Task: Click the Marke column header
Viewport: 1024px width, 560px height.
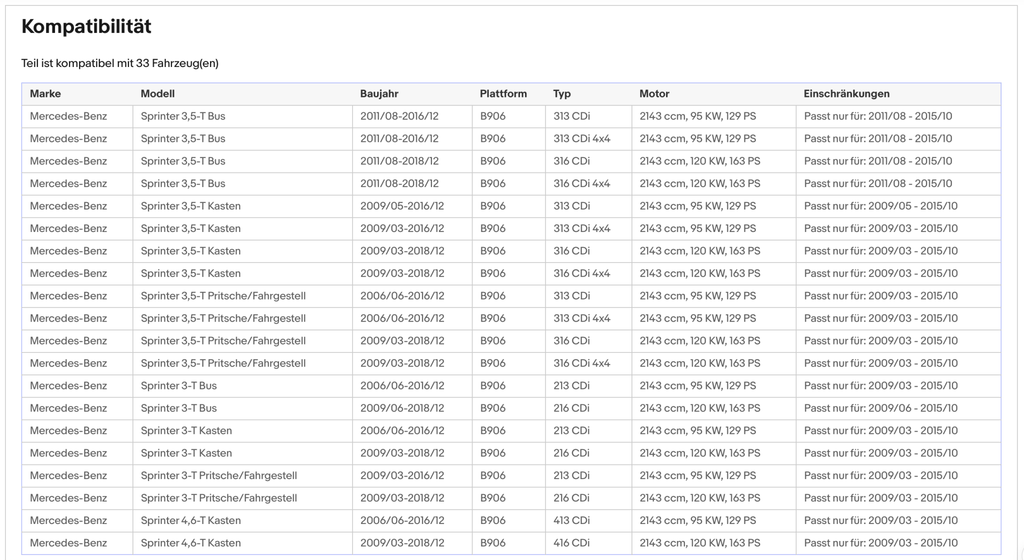Action: [45, 94]
